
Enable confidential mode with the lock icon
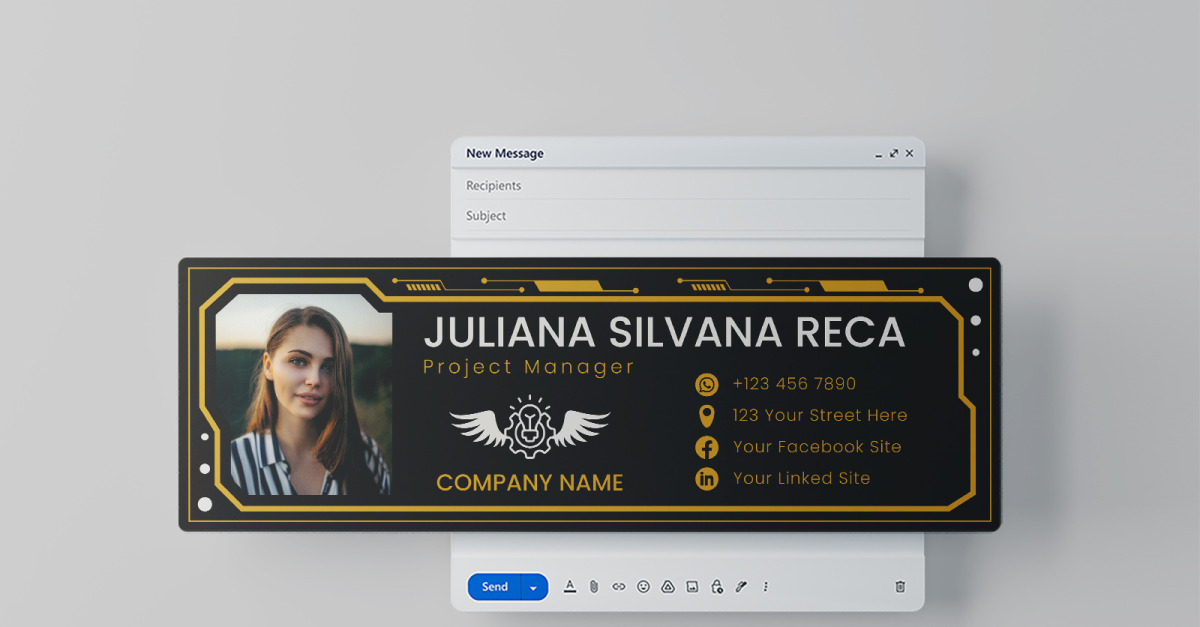click(717, 587)
